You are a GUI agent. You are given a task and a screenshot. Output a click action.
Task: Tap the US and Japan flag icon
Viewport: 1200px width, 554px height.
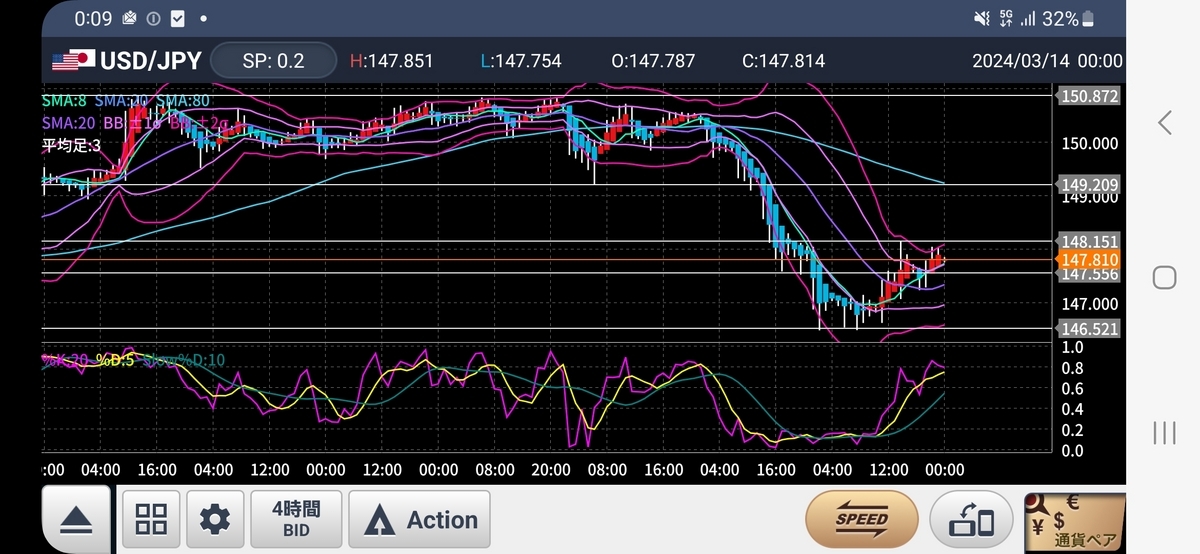(x=72, y=61)
